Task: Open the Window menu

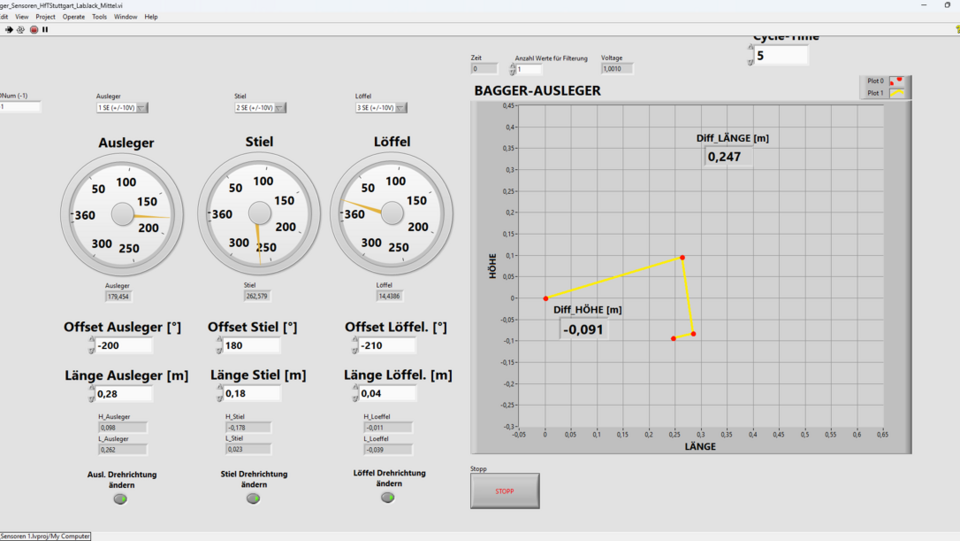Action: coord(126,17)
